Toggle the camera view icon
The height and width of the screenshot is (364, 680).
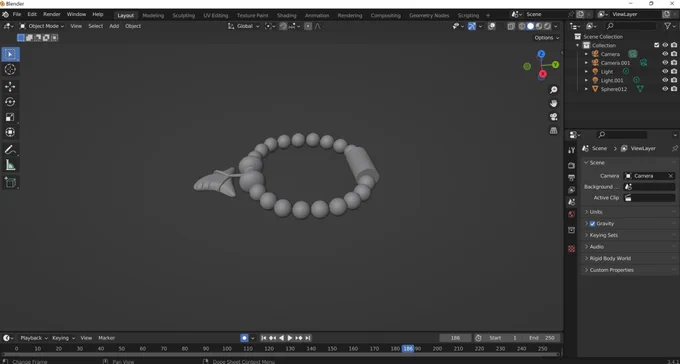pos(553,117)
